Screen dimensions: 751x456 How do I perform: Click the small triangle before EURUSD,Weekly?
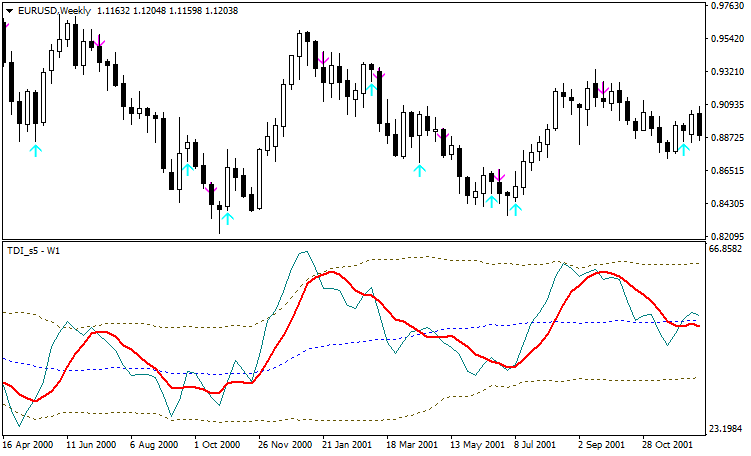[9, 11]
